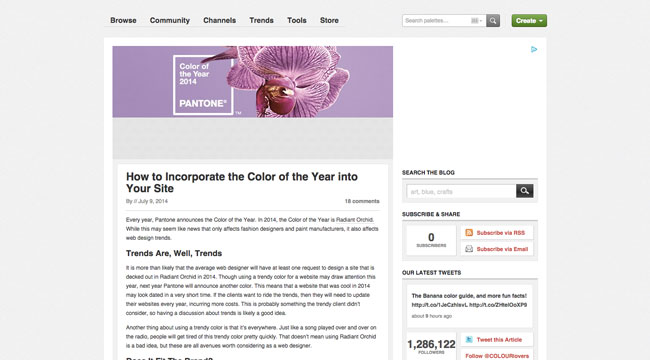Click the 'about 9 hours ago' tweet timestamp
The width and height of the screenshot is (650, 360).
(x=432, y=316)
